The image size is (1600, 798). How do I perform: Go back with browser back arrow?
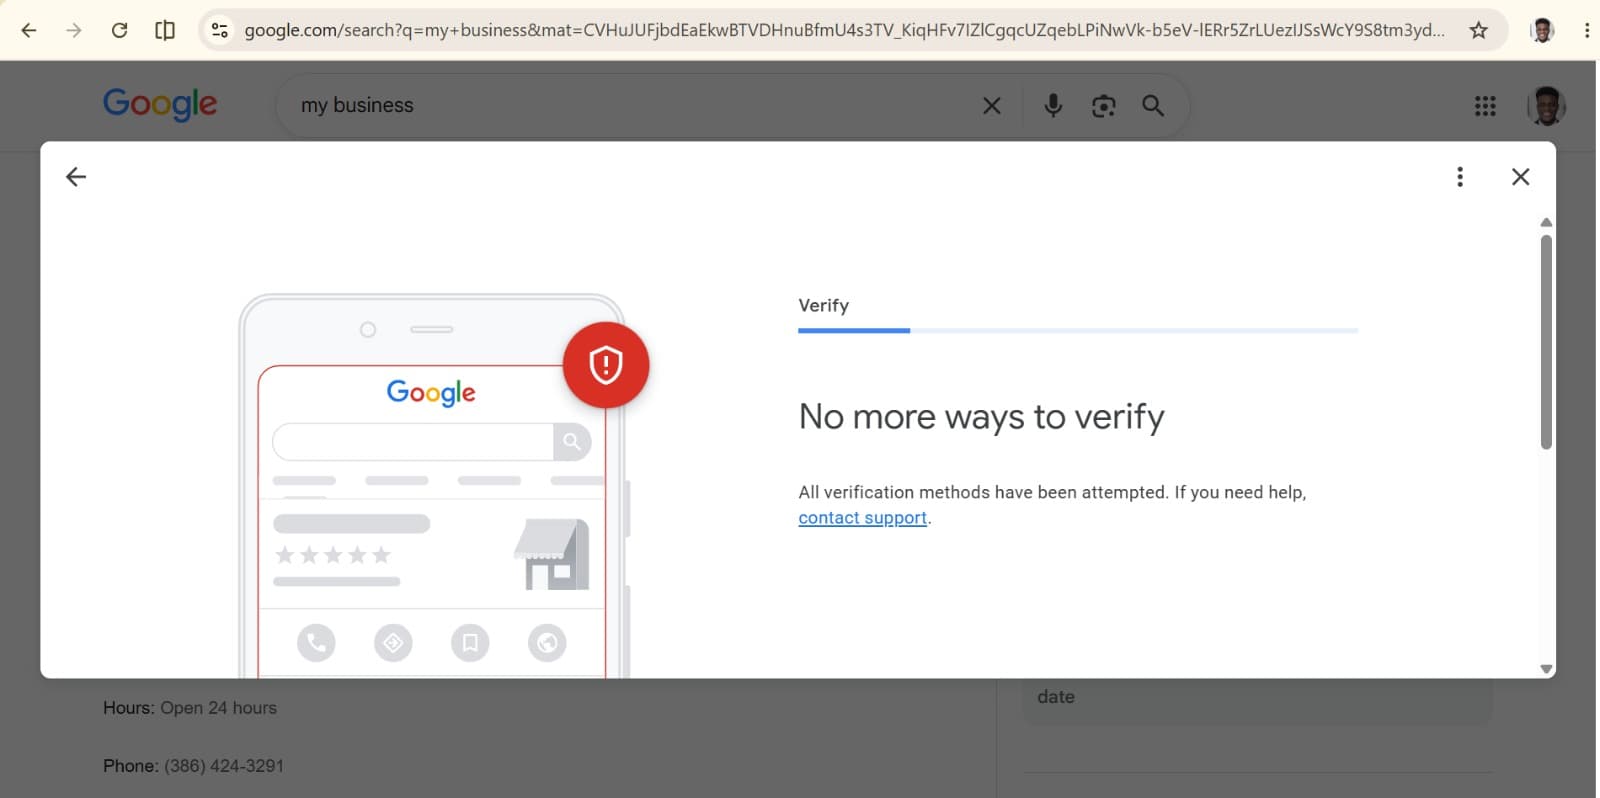tap(29, 30)
